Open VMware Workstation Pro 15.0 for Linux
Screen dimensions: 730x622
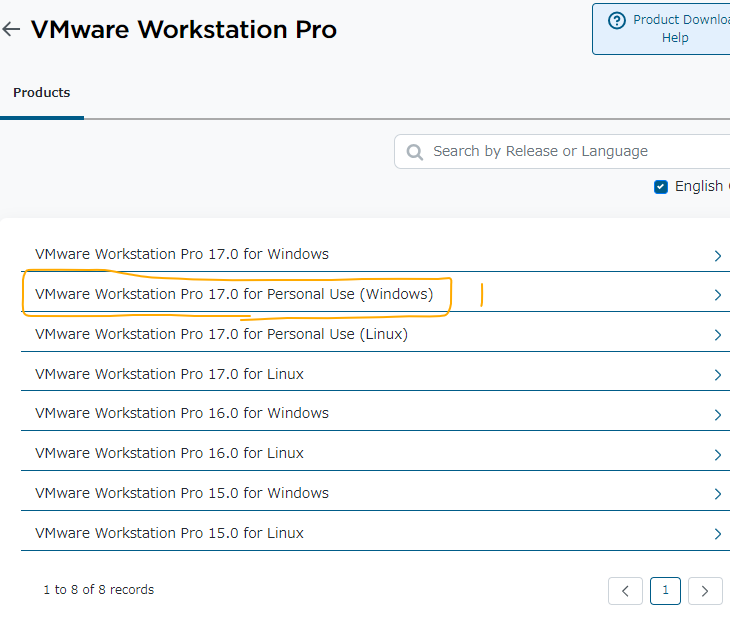tap(169, 534)
